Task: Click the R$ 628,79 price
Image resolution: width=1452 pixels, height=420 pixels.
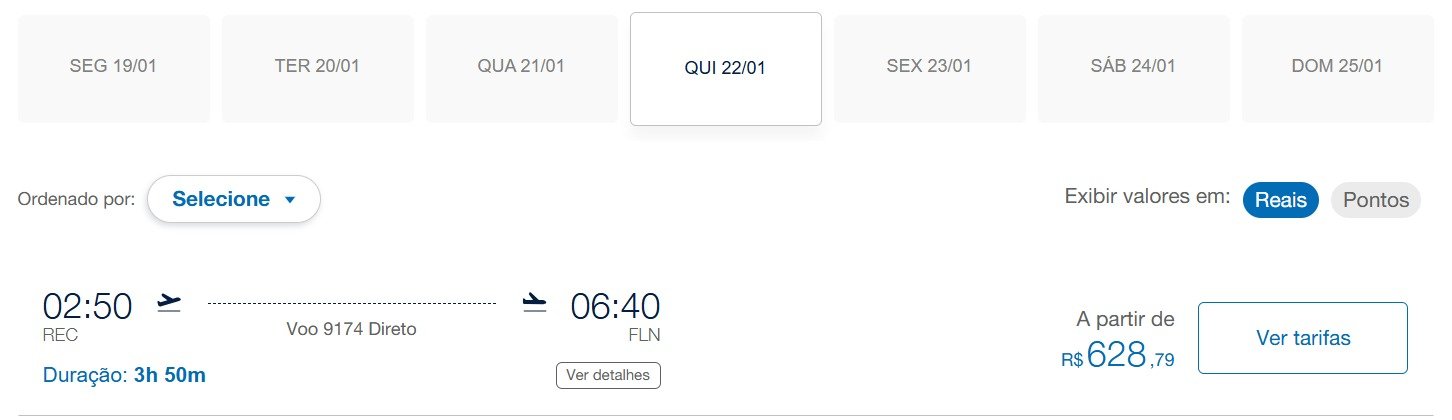Action: [x=1118, y=355]
